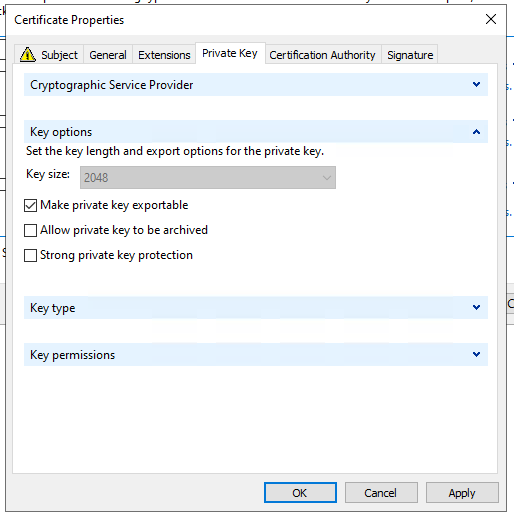Click the Key type section header
The width and height of the screenshot is (514, 517).
256,307
